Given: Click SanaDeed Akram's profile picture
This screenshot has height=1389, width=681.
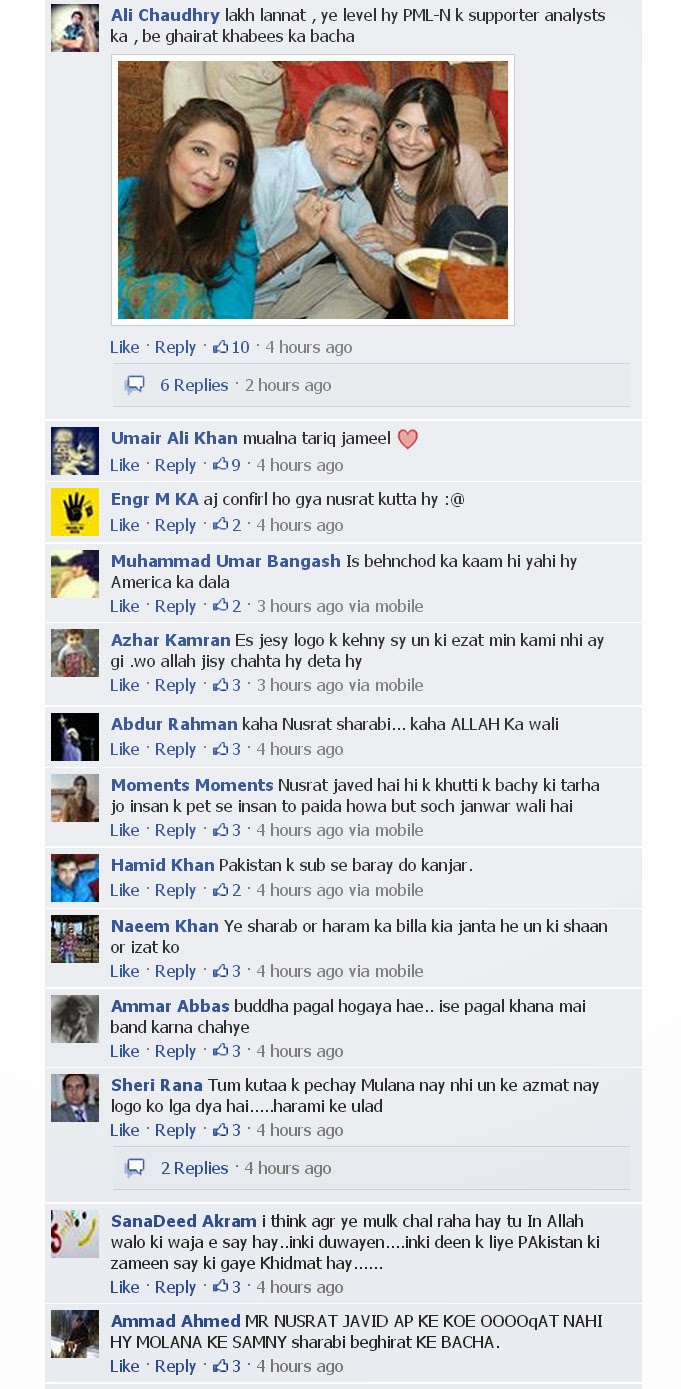Looking at the screenshot, I should (x=75, y=1234).
